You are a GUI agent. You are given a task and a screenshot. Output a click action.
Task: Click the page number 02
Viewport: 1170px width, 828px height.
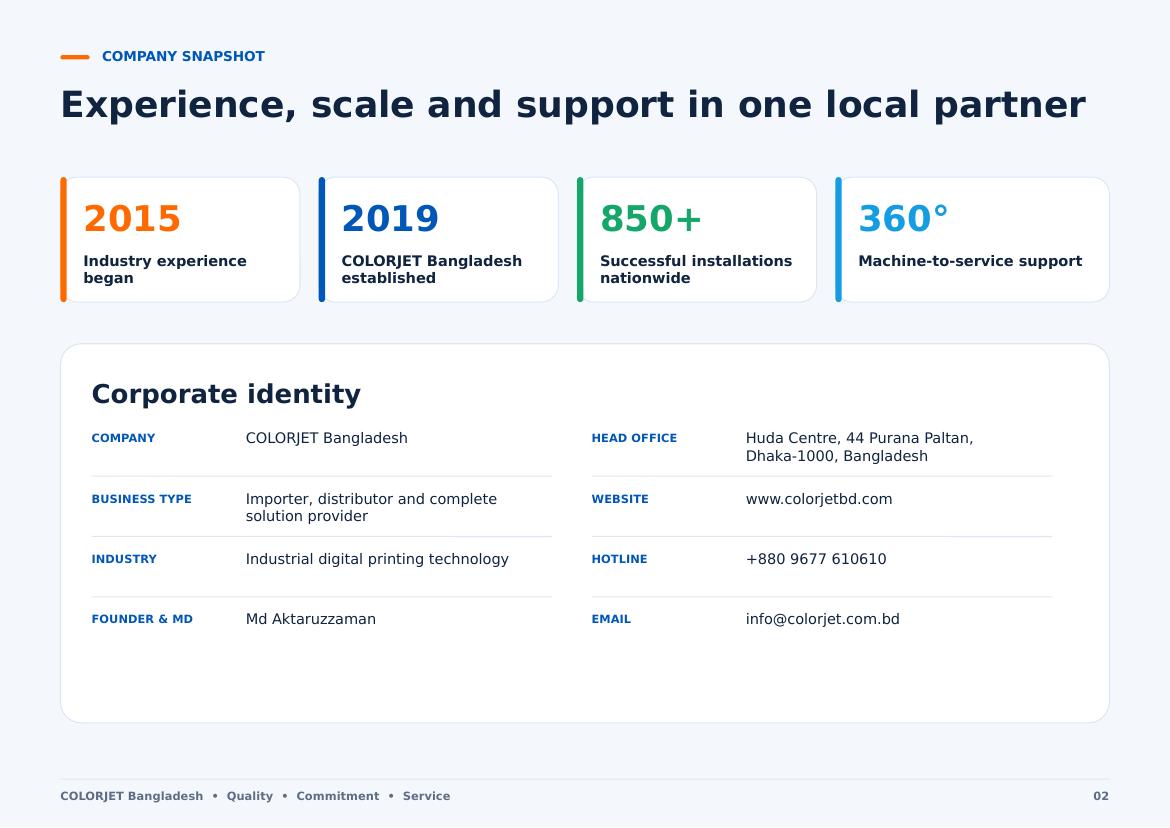[1101, 797]
